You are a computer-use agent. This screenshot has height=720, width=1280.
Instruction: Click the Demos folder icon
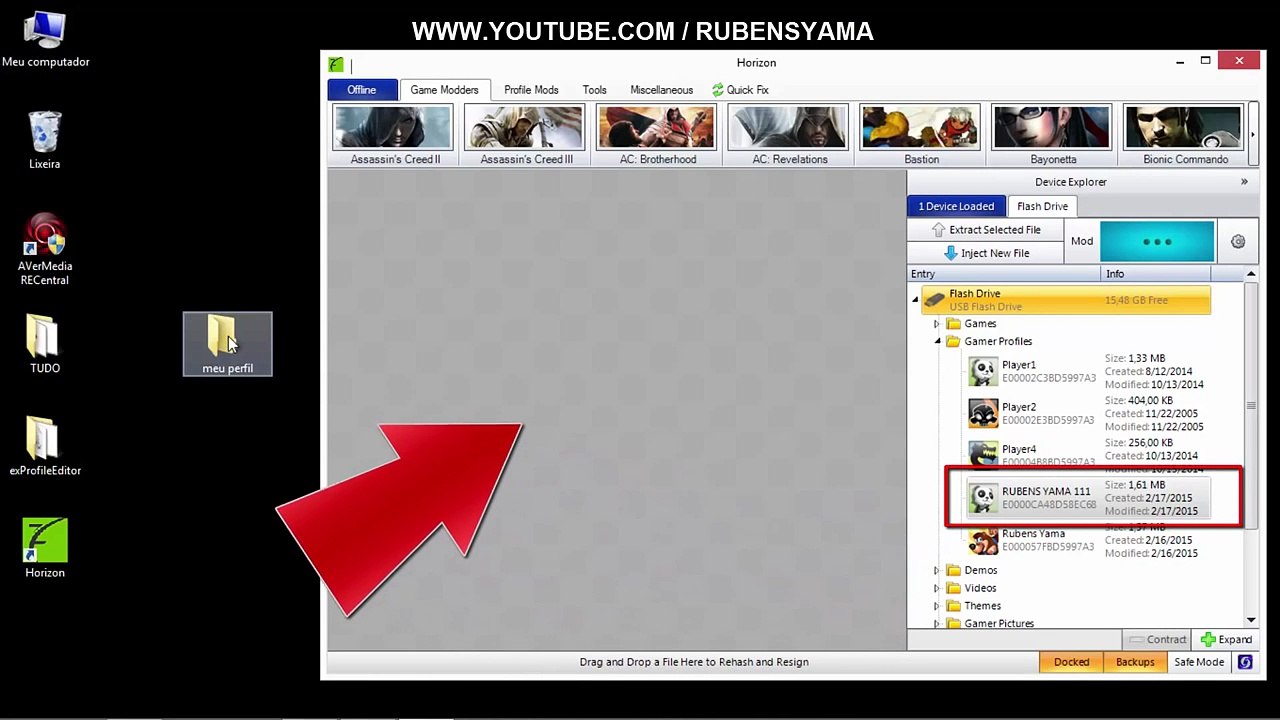click(x=954, y=570)
